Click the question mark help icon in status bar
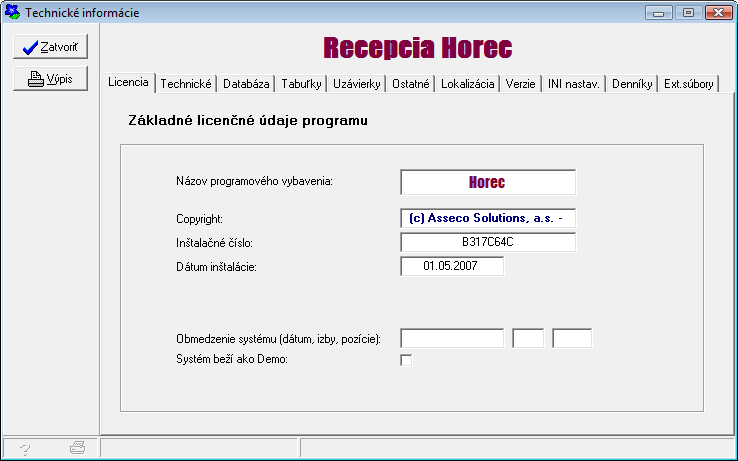 click(x=25, y=449)
